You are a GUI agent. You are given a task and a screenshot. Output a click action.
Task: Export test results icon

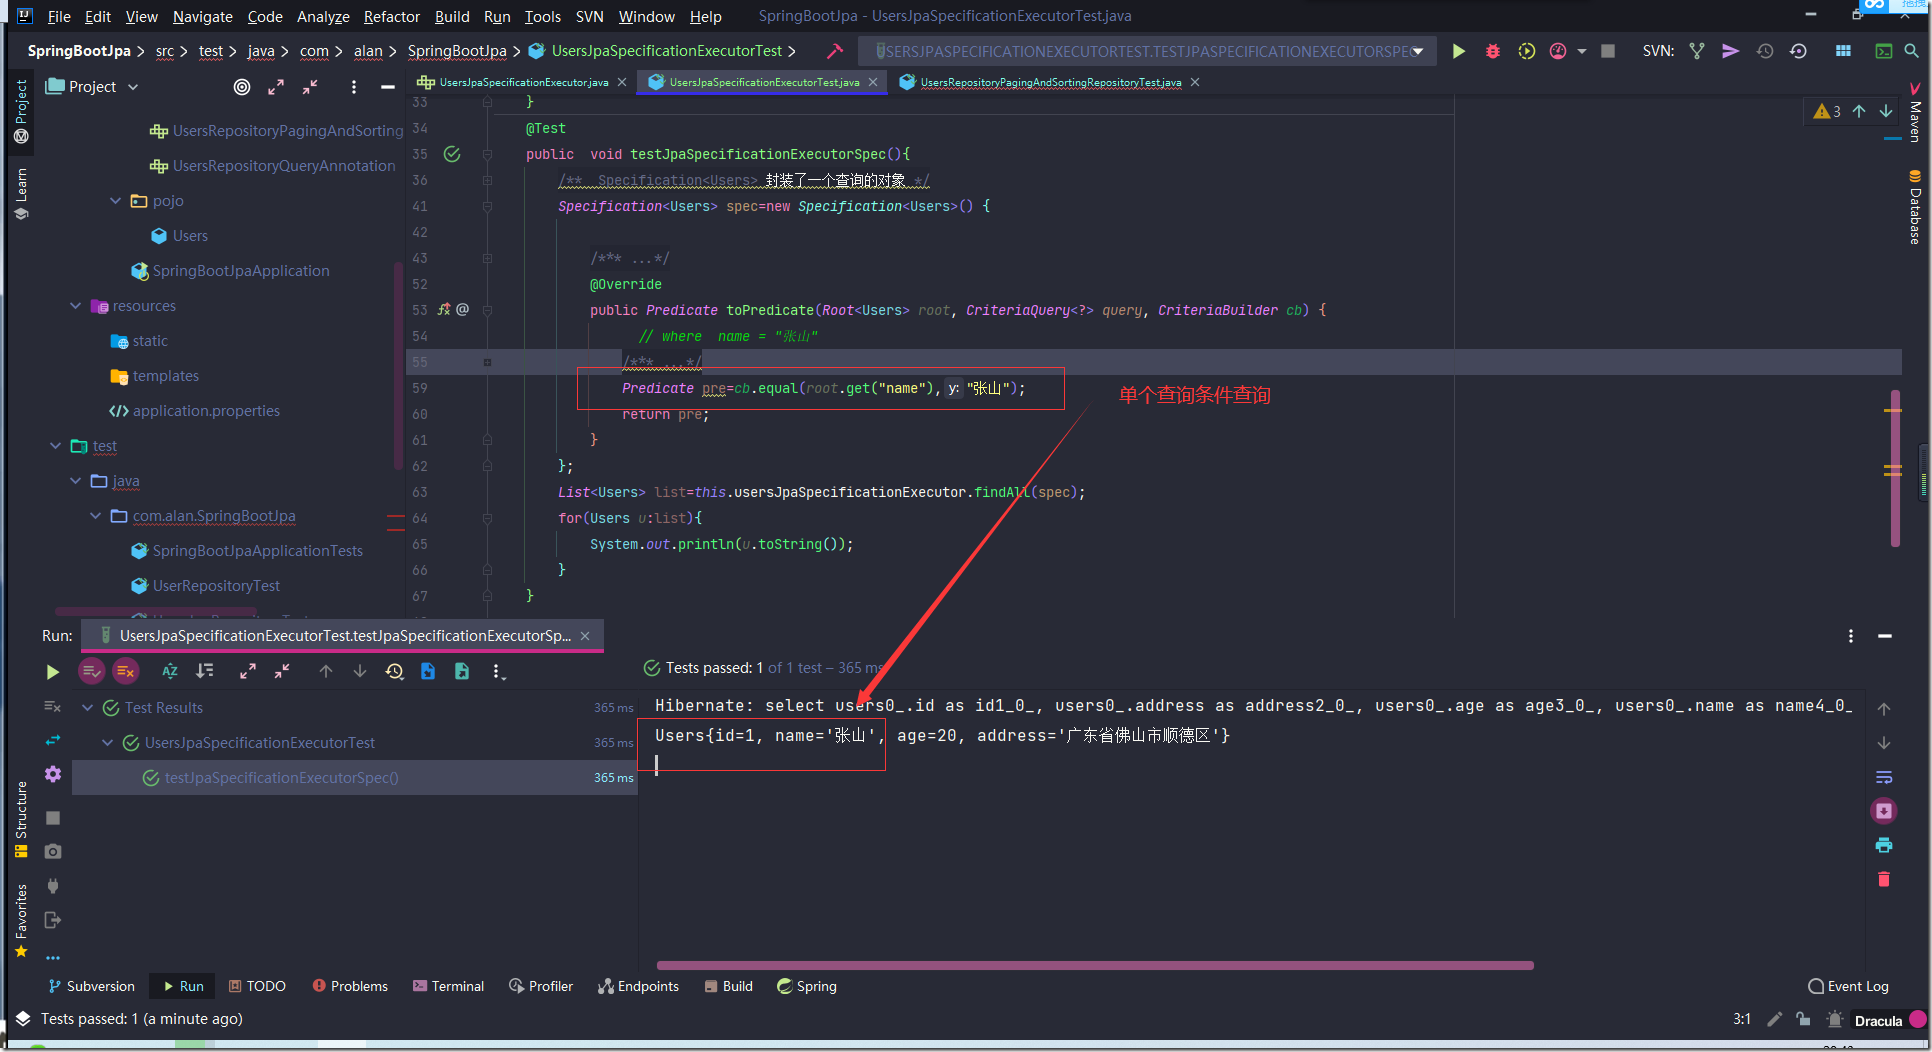[x=462, y=671]
